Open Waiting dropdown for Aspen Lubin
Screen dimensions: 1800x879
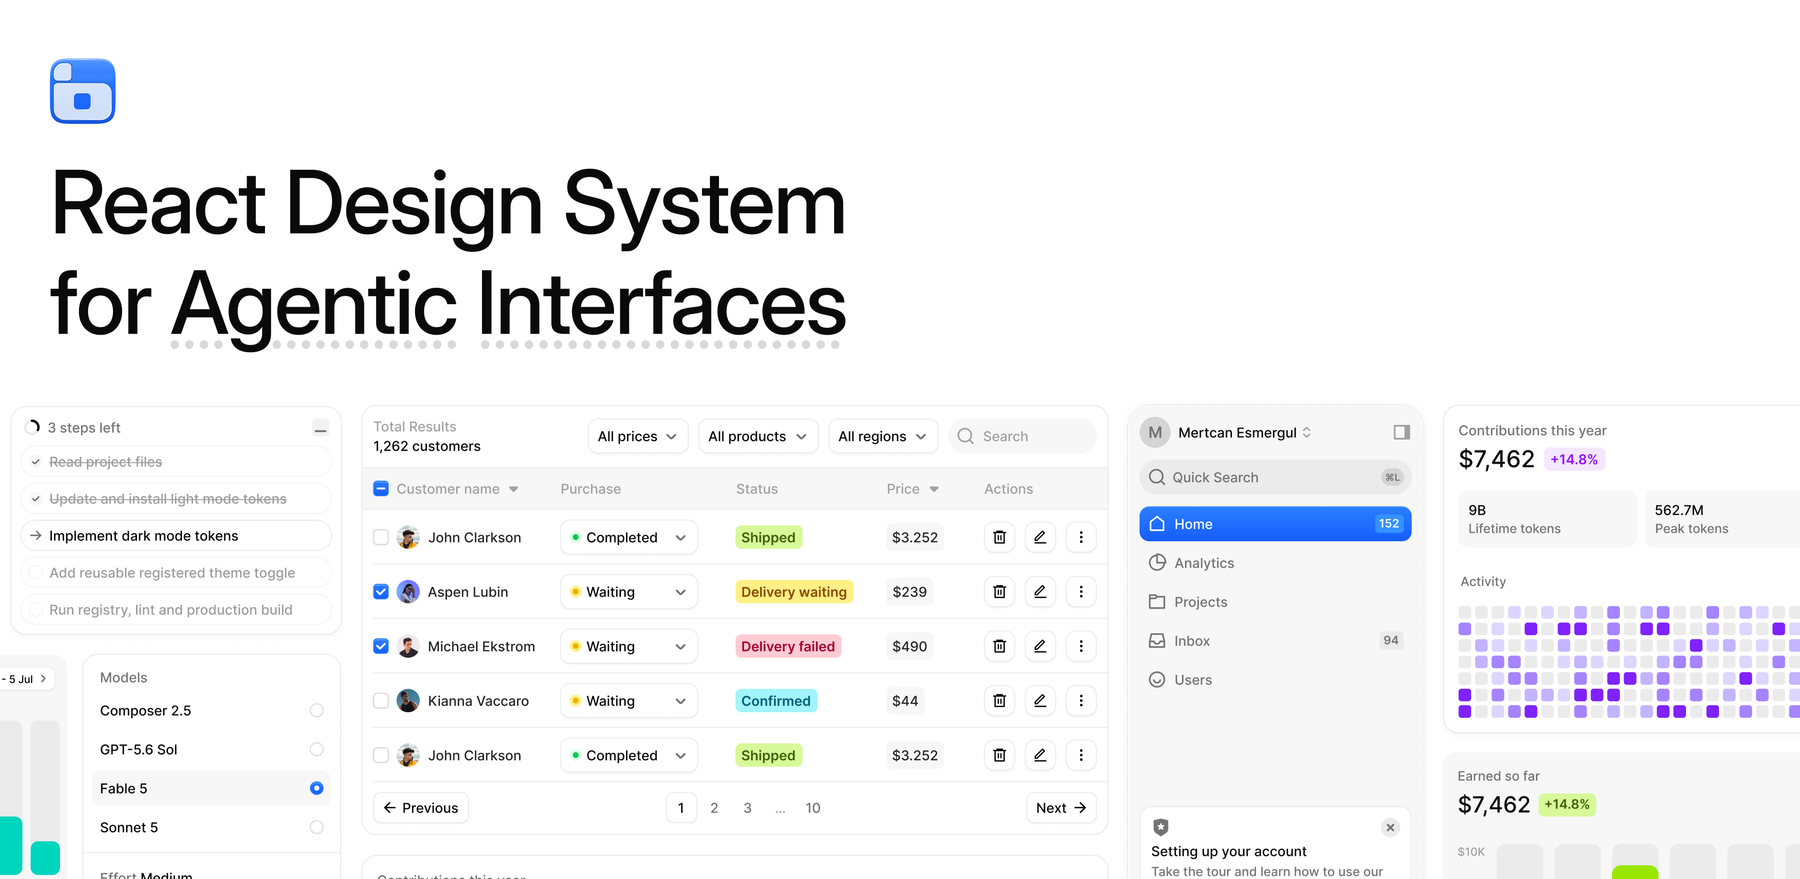pos(629,592)
